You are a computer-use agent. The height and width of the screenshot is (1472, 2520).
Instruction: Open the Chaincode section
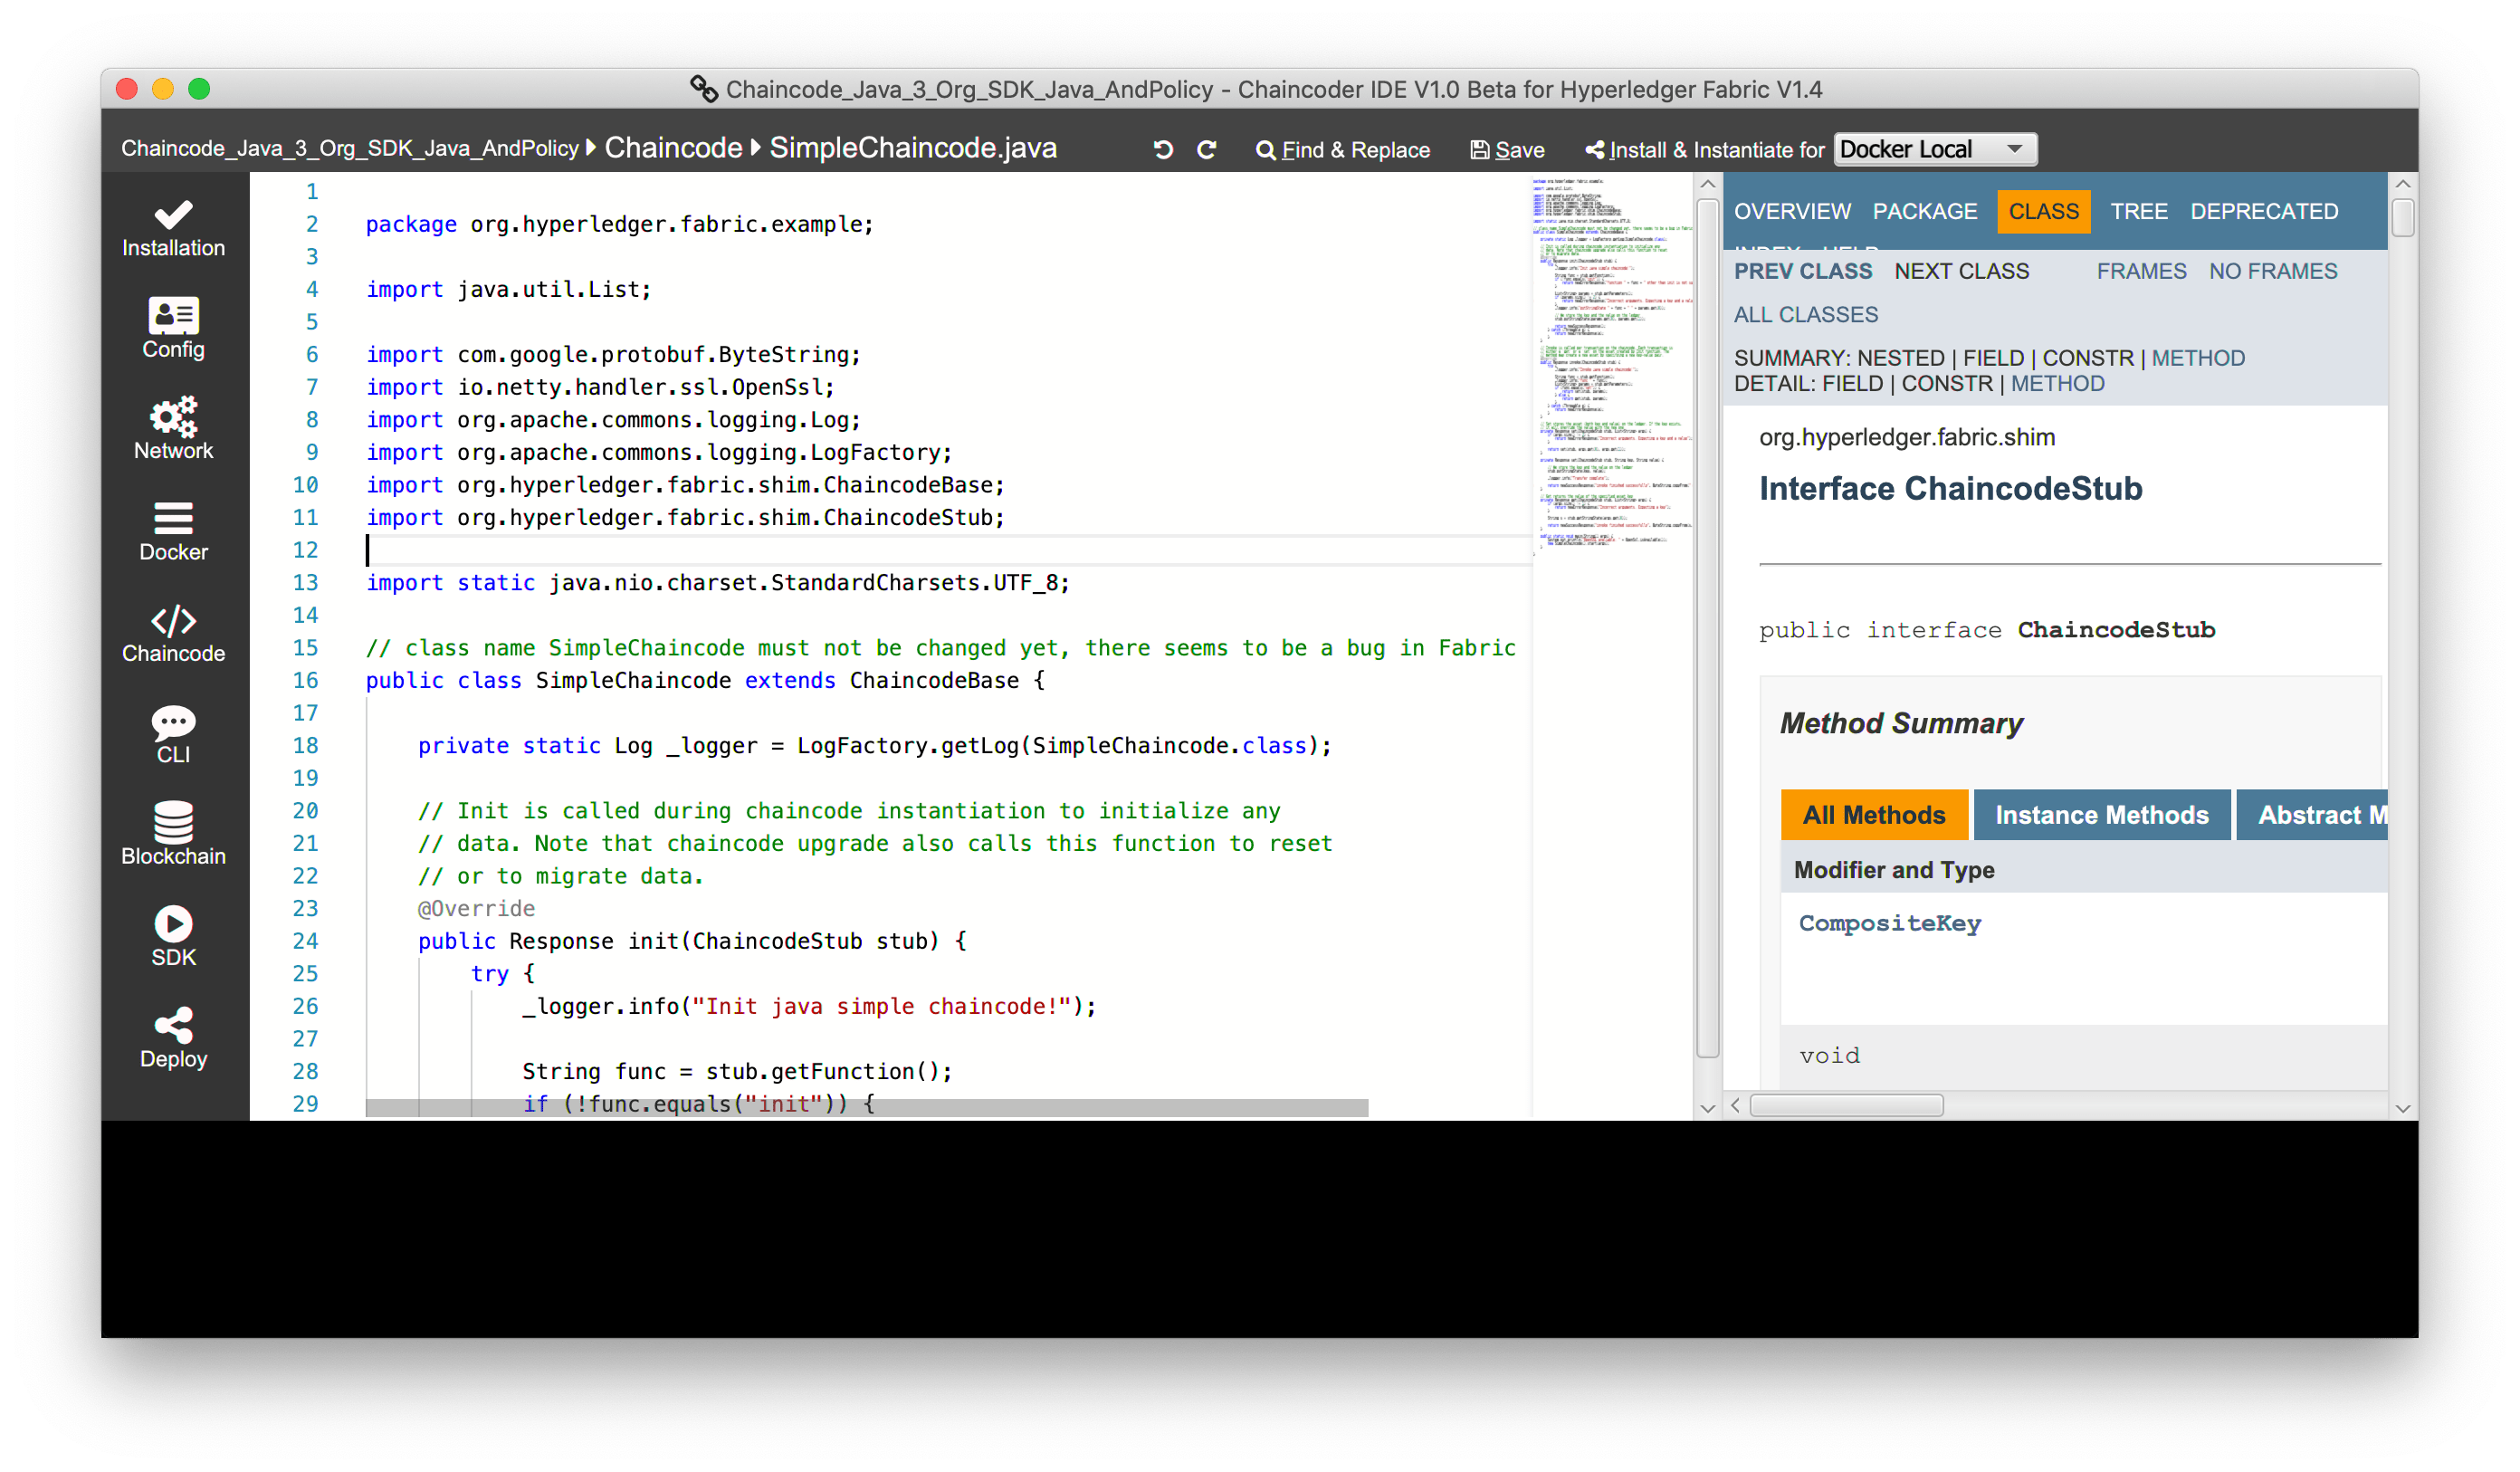tap(173, 635)
